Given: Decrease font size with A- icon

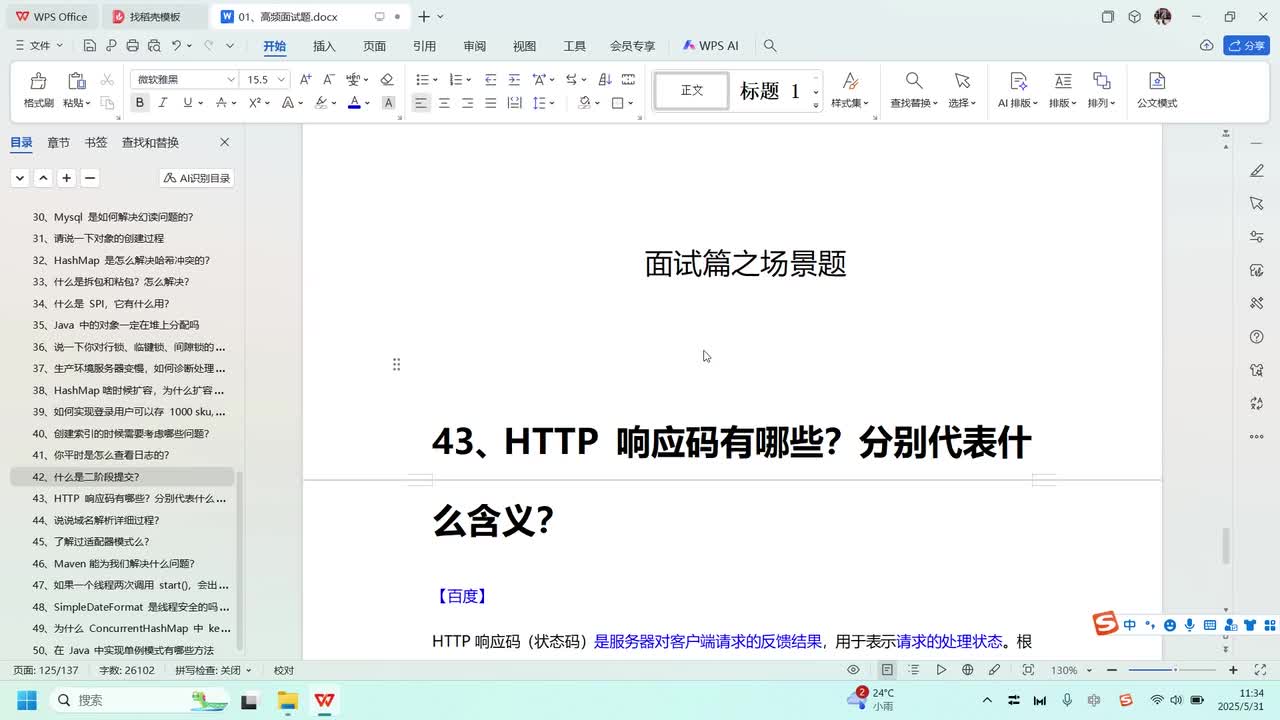Looking at the screenshot, I should [x=329, y=79].
